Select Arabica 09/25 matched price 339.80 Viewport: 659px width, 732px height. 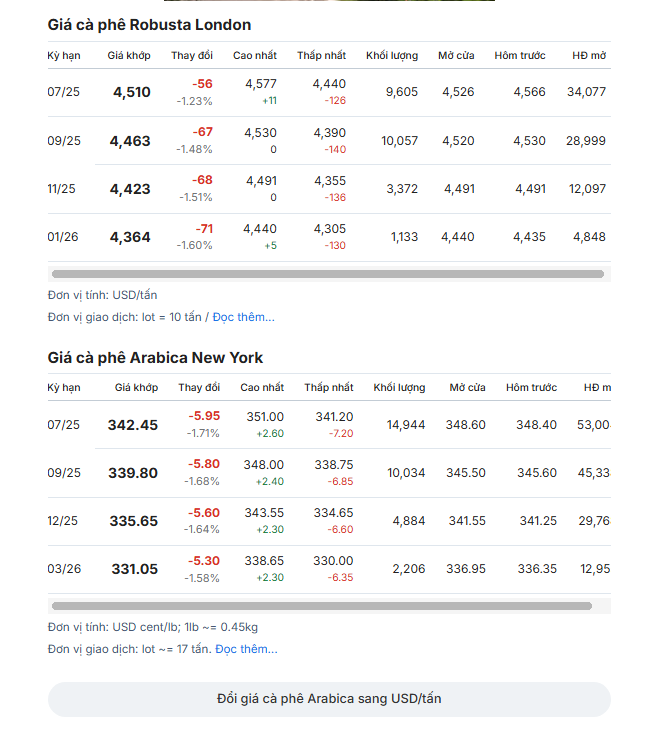133,473
